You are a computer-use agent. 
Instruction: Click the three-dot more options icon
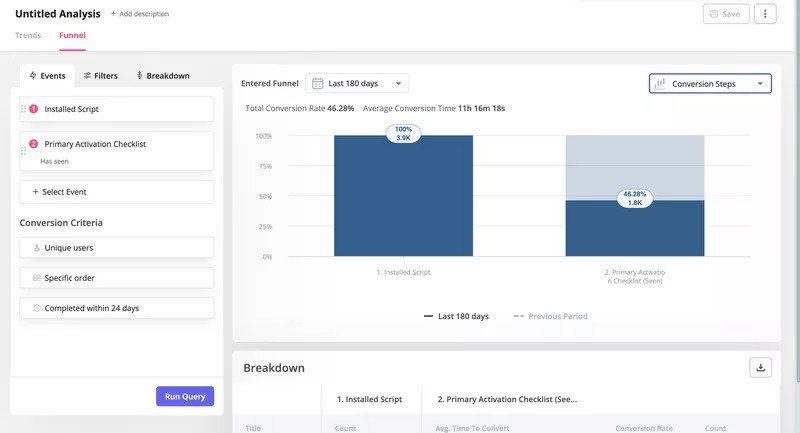click(x=765, y=14)
